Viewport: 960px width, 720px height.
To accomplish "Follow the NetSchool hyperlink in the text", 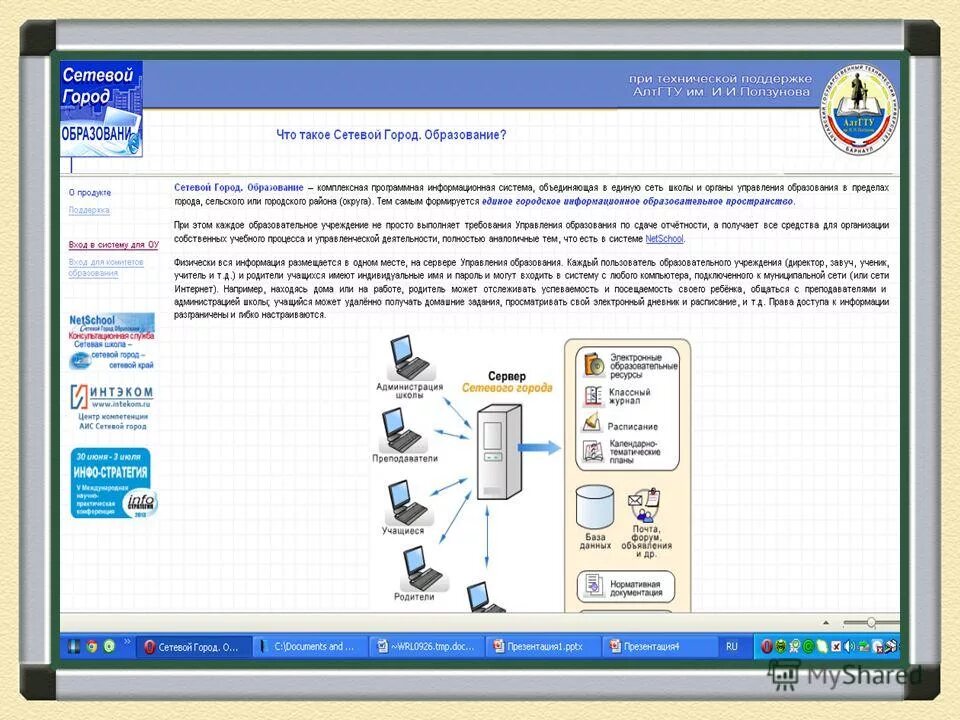I will coord(664,239).
